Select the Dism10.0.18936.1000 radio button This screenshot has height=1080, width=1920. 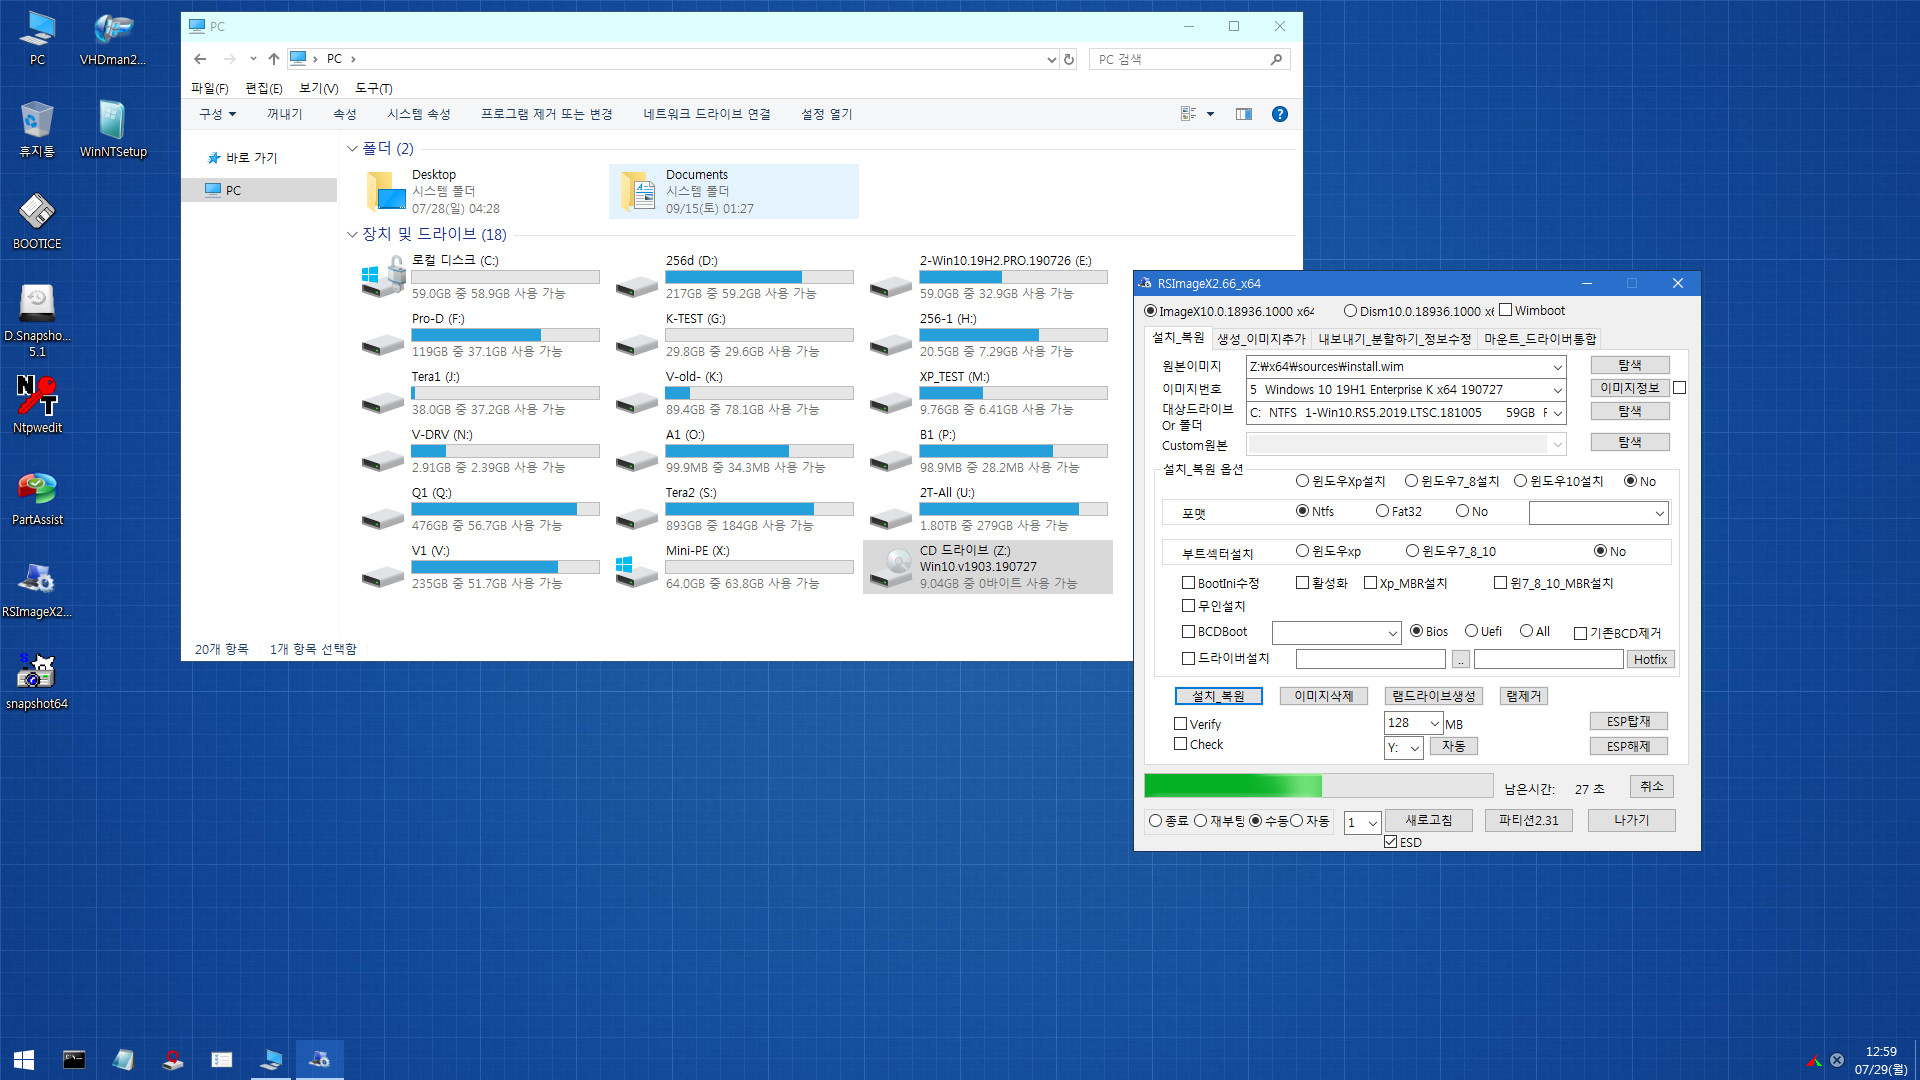pos(1350,311)
